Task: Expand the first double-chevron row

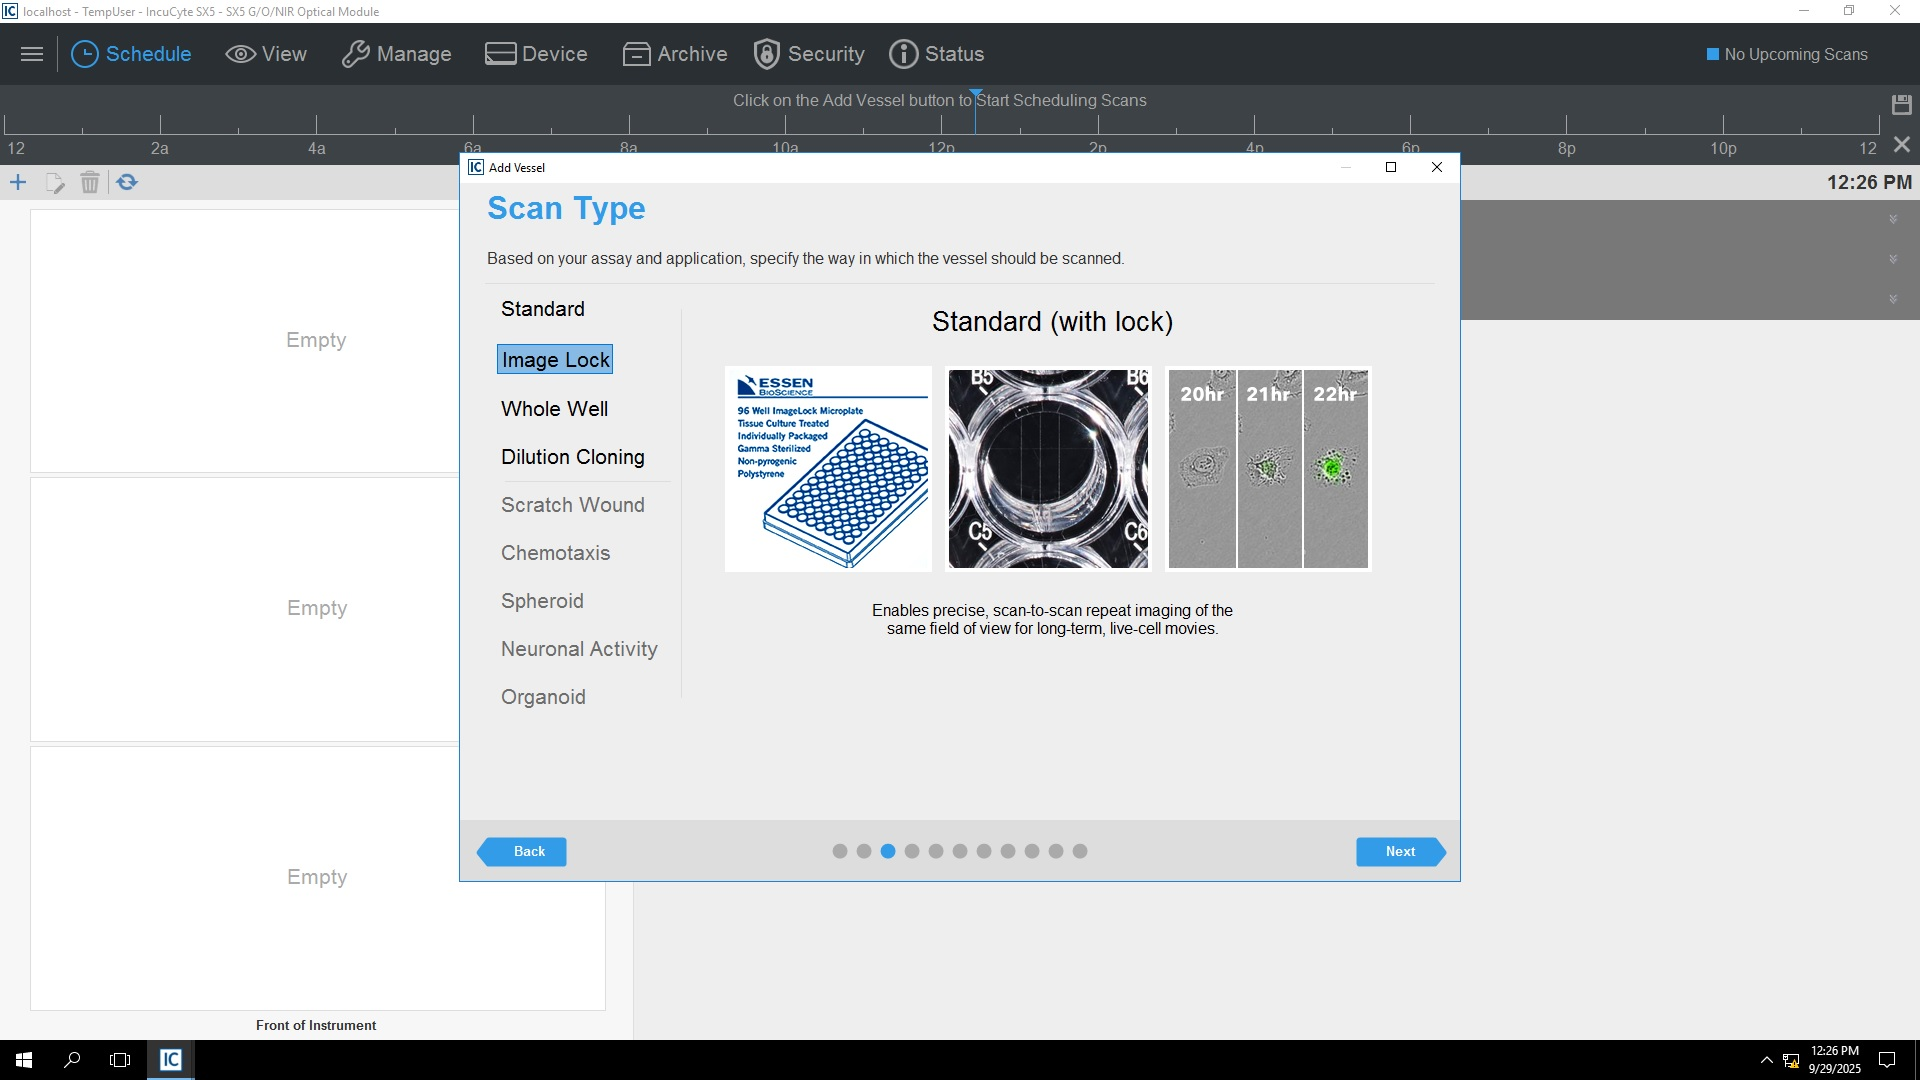Action: (1892, 220)
